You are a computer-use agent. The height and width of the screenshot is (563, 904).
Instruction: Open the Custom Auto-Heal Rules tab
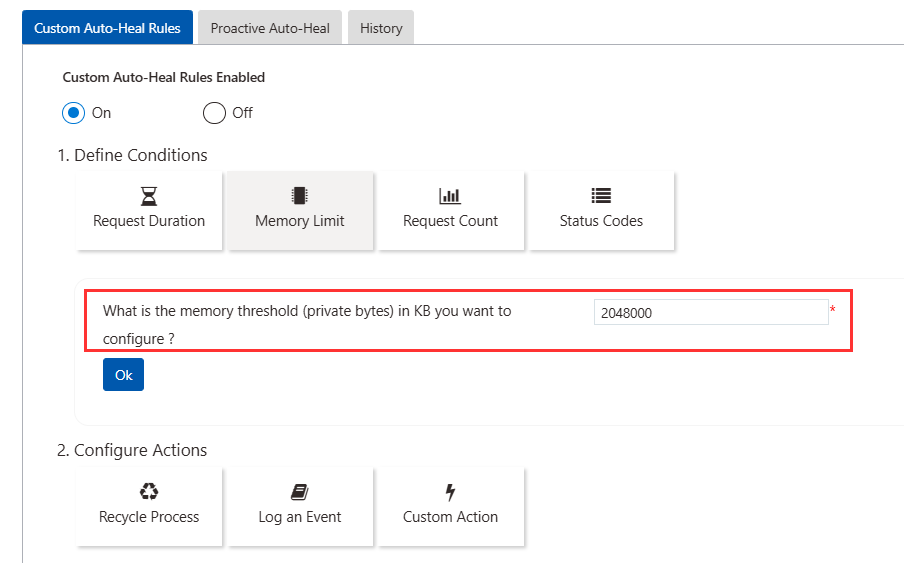107,28
